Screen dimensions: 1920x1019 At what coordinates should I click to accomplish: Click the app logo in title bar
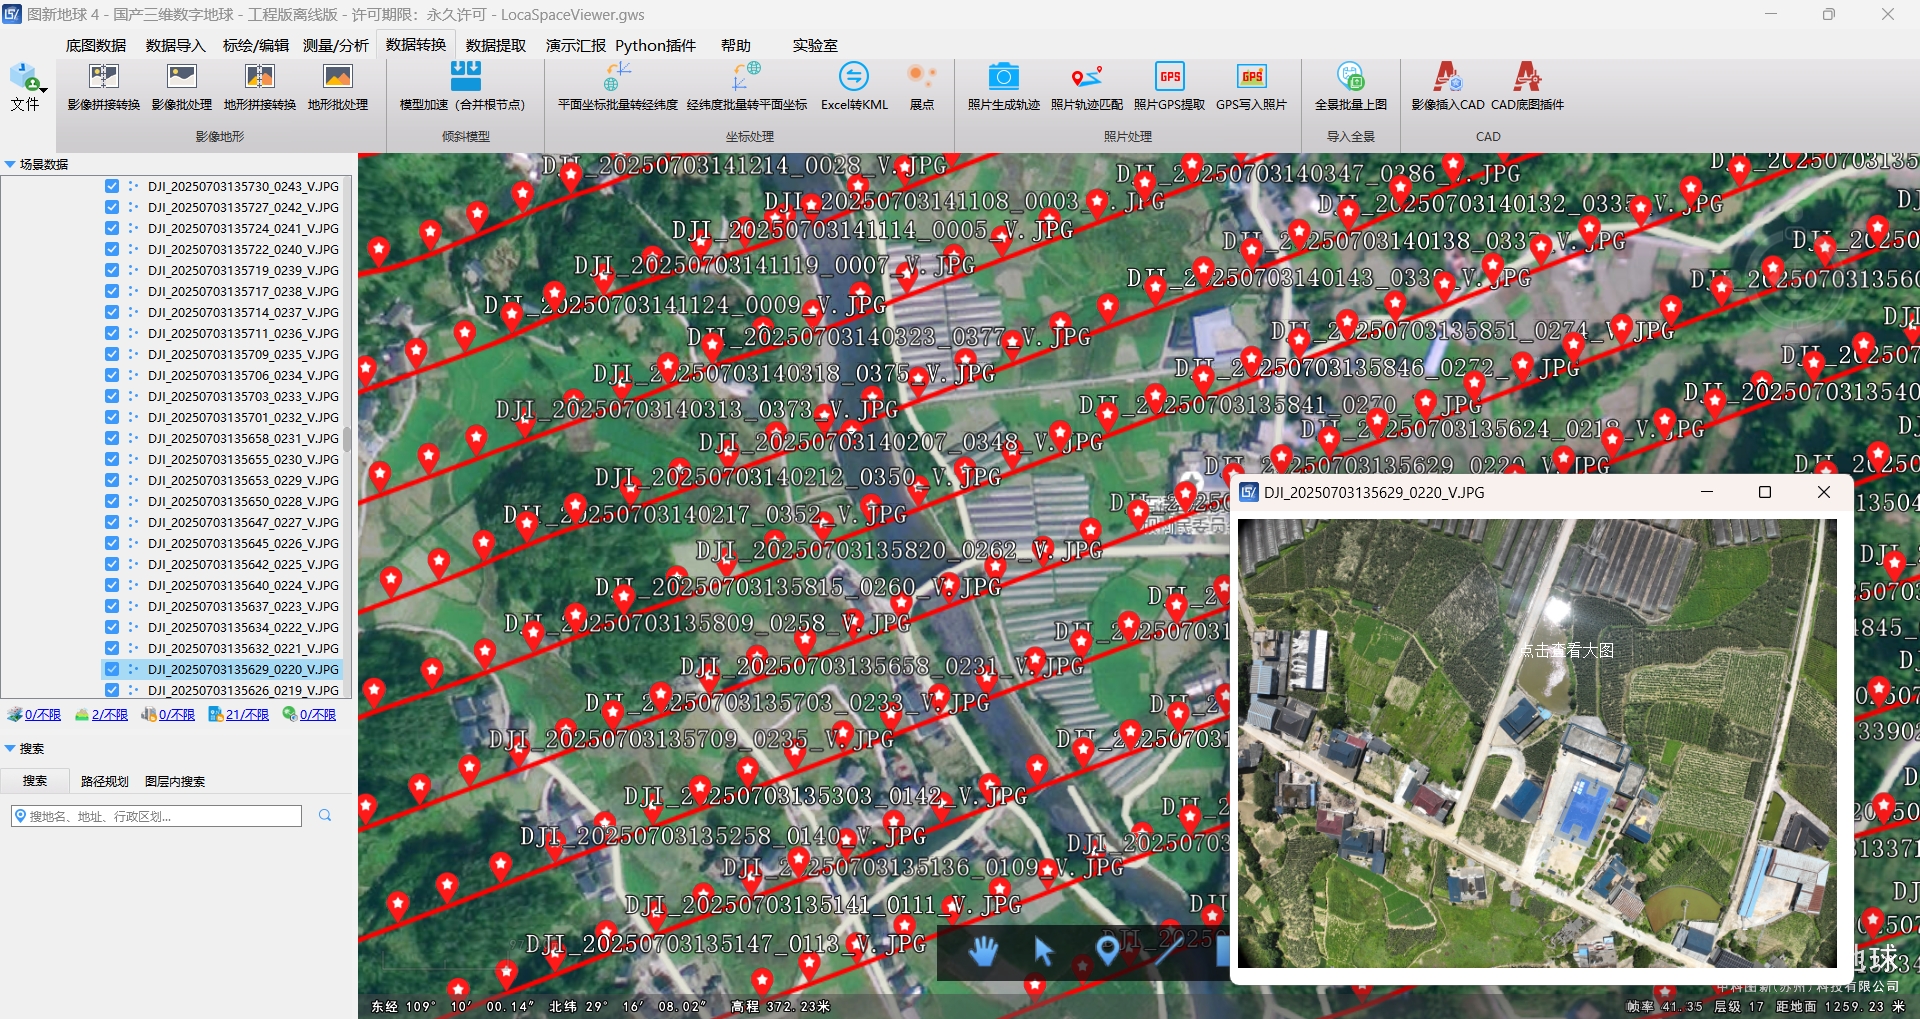tap(12, 14)
